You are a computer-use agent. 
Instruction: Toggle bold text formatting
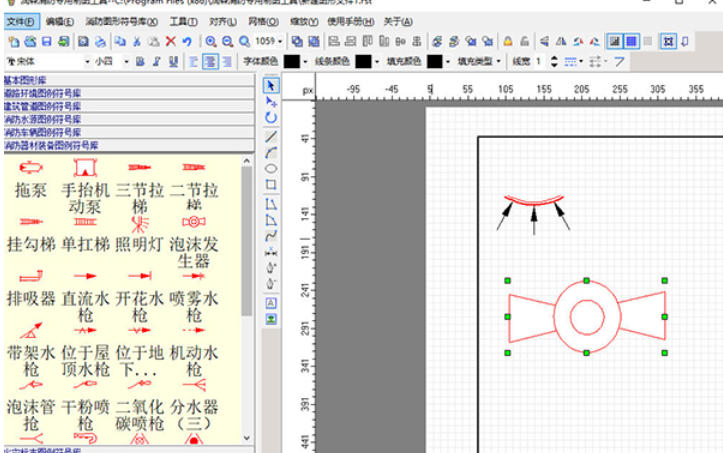coord(139,61)
